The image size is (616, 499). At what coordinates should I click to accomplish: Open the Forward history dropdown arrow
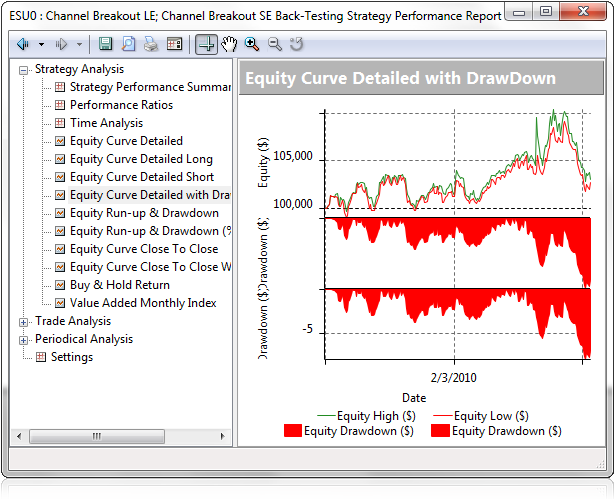click(79, 44)
